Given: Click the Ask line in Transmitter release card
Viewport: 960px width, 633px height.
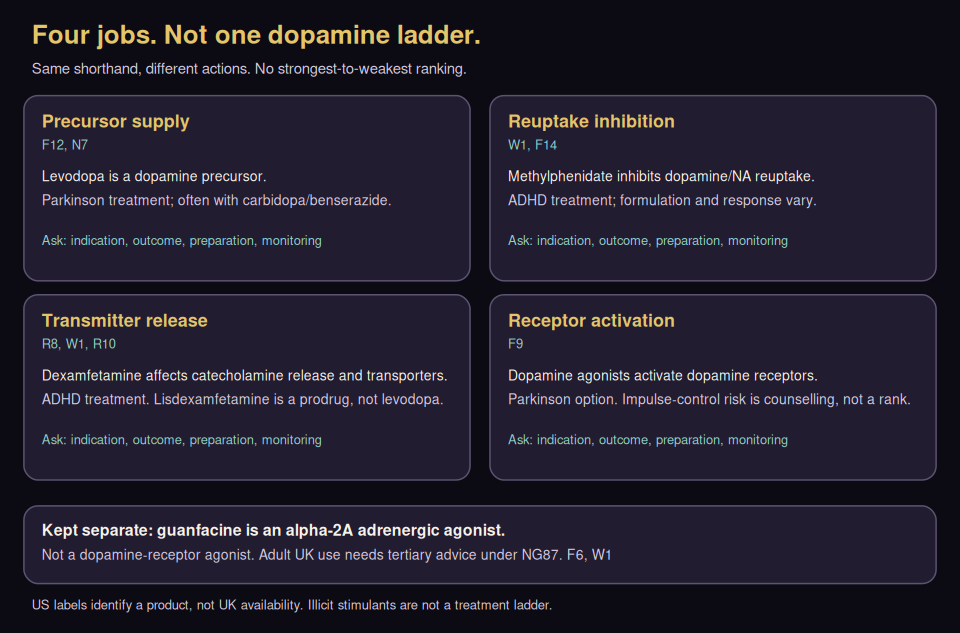Looking at the screenshot, I should pyautogui.click(x=181, y=440).
